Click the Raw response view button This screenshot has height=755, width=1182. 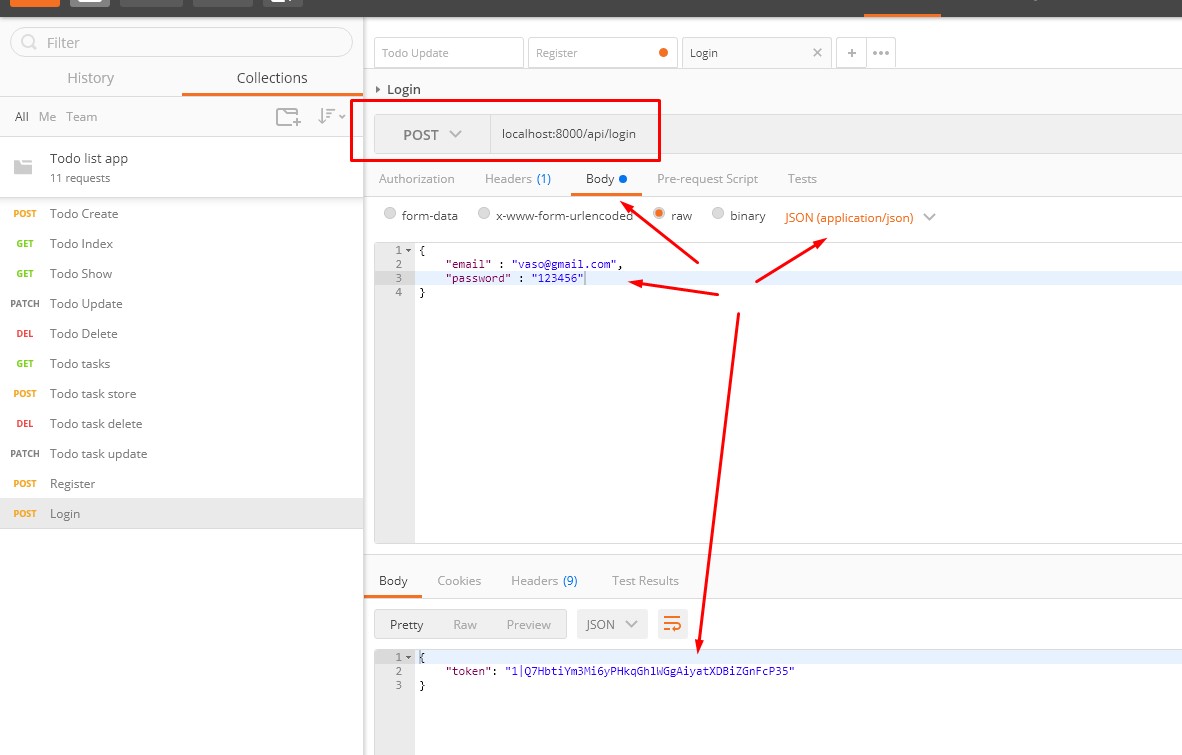click(465, 624)
